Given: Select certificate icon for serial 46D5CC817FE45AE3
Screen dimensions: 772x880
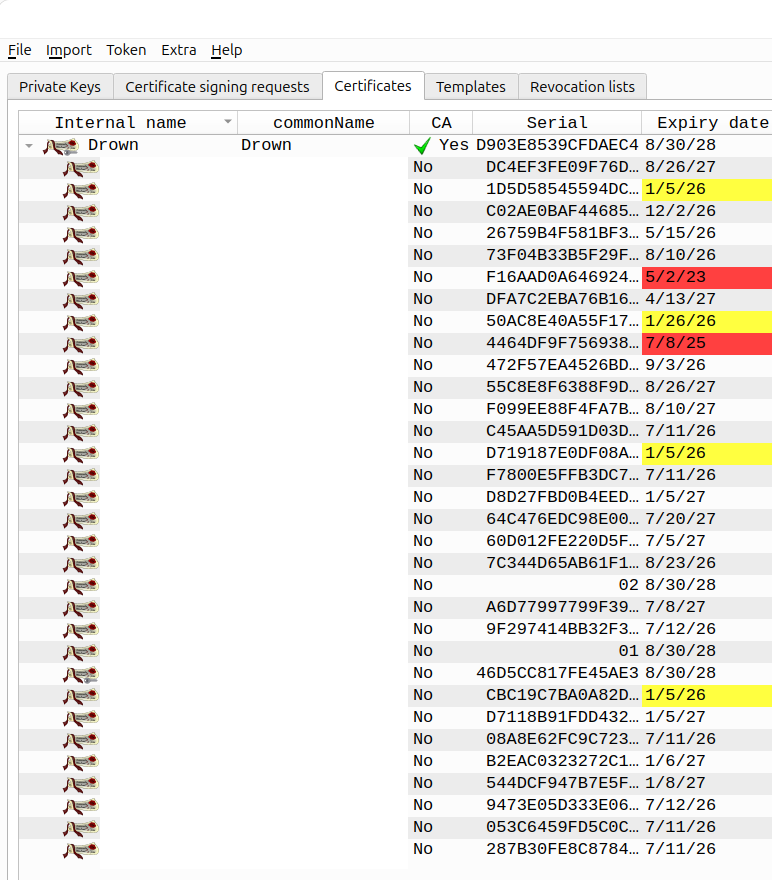Looking at the screenshot, I should (x=81, y=673).
